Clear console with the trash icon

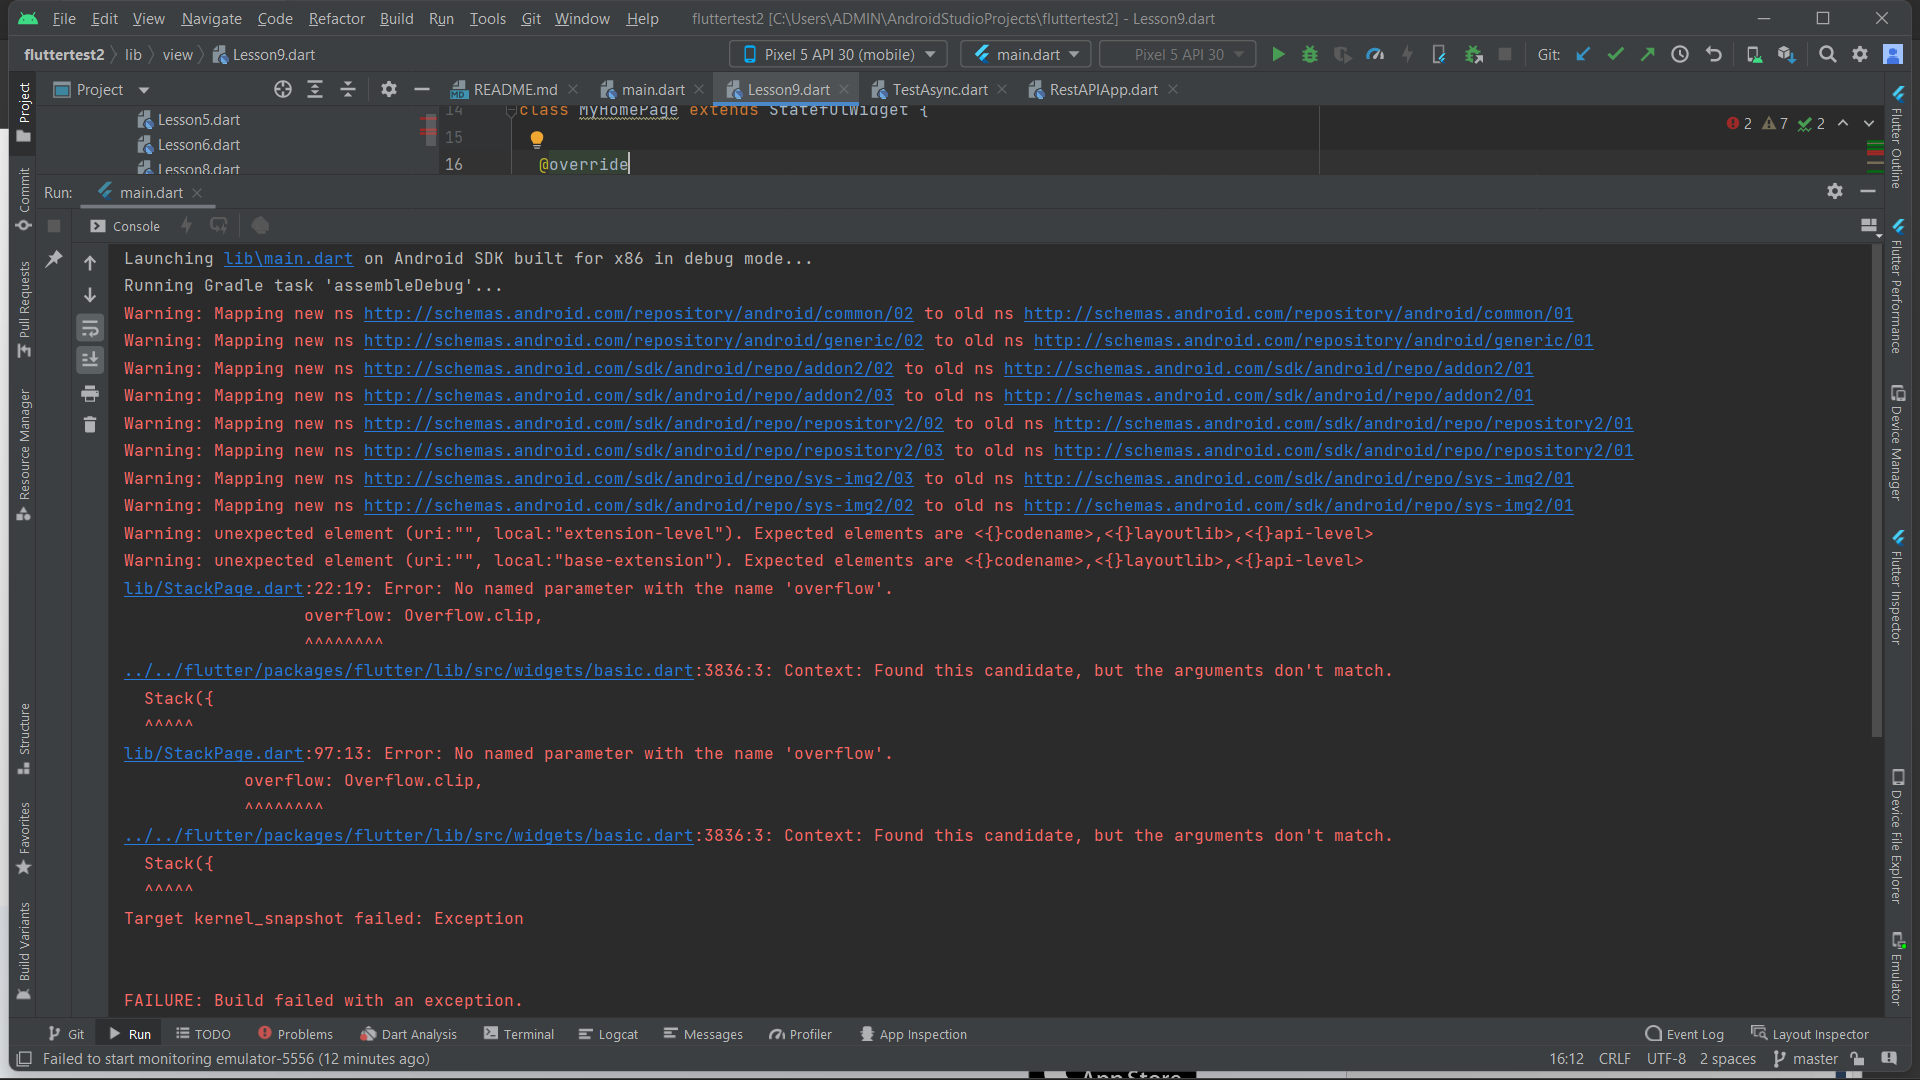[x=90, y=425]
